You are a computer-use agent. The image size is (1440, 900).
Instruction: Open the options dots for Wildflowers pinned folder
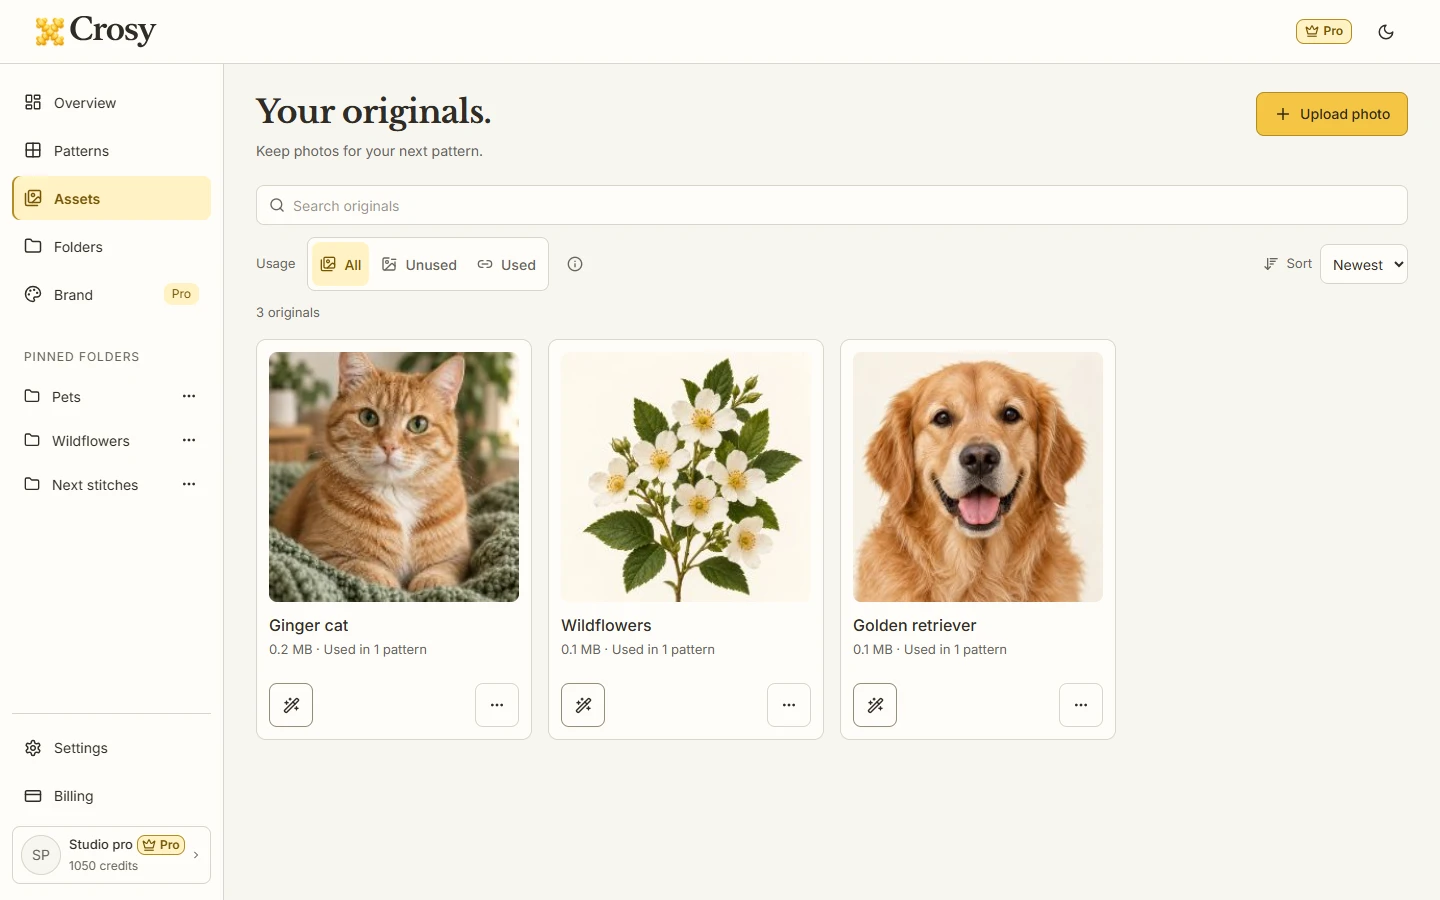pos(189,440)
